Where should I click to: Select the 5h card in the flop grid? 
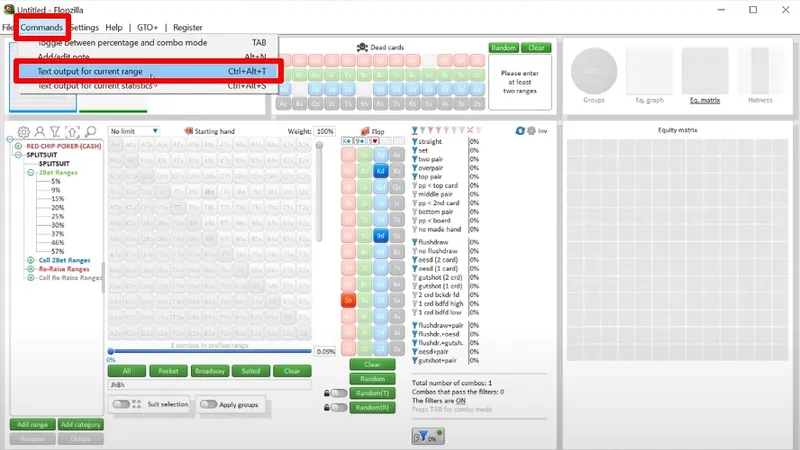pos(348,300)
